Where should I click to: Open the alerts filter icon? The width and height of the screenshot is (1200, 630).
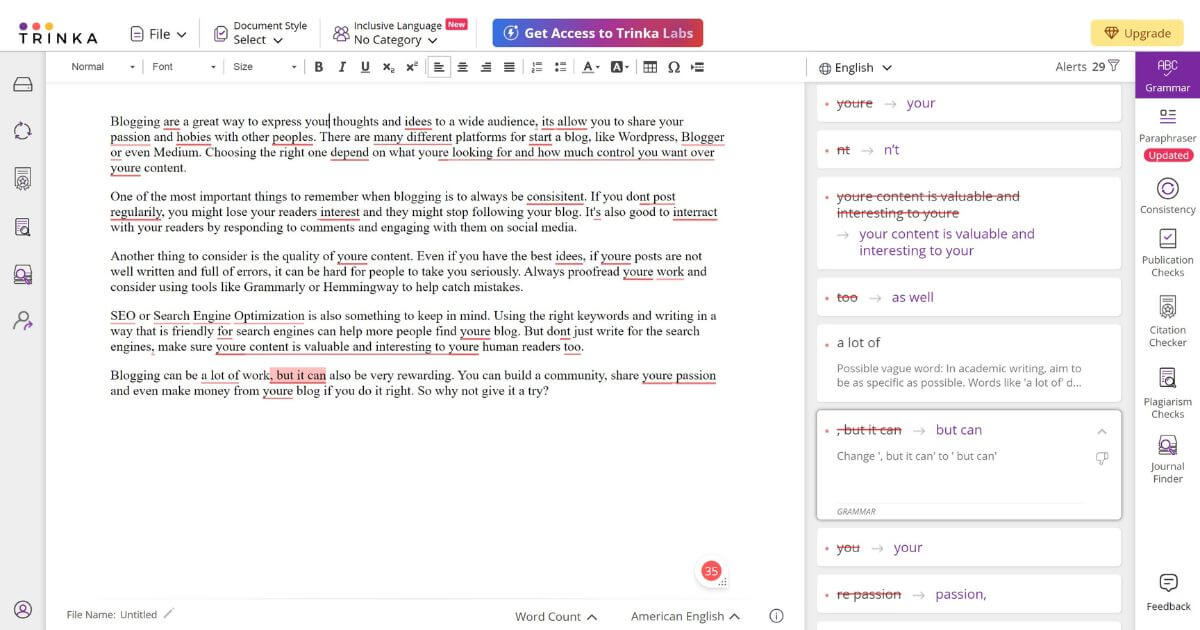click(1114, 66)
